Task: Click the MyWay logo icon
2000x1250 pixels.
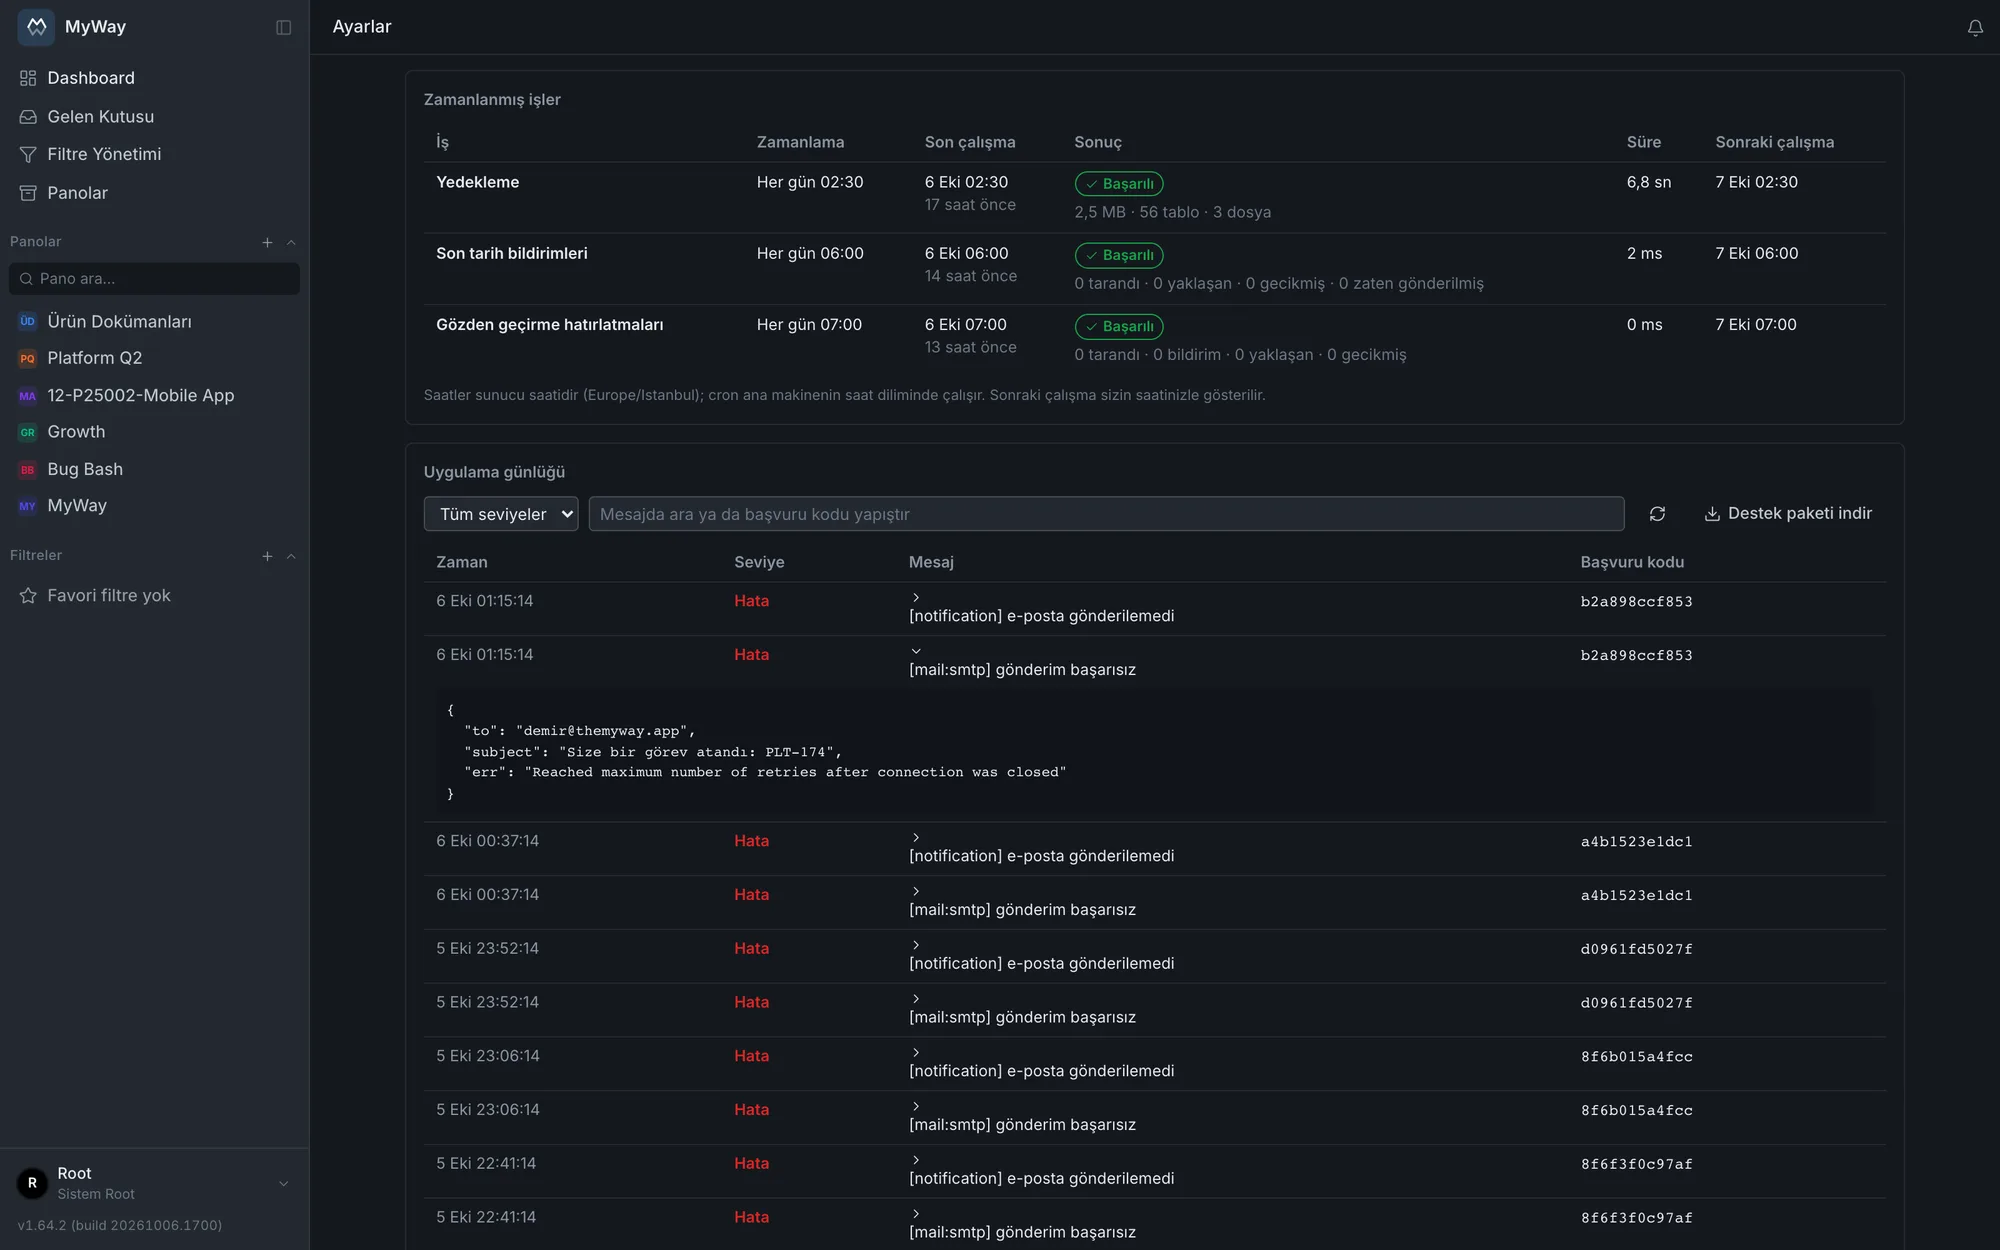Action: pyautogui.click(x=36, y=27)
